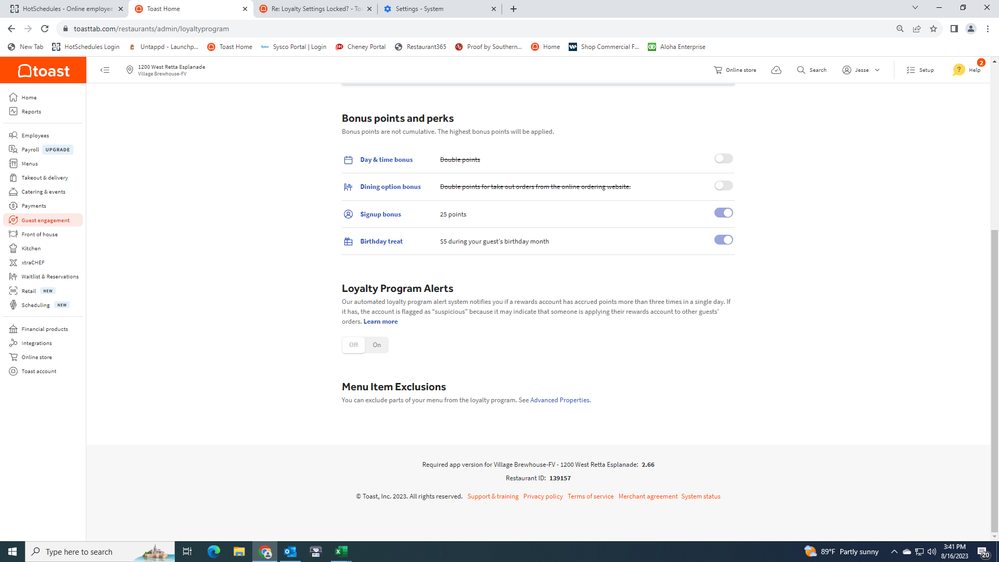Open the Advanced Properties link
The image size is (999, 562).
coord(559,400)
